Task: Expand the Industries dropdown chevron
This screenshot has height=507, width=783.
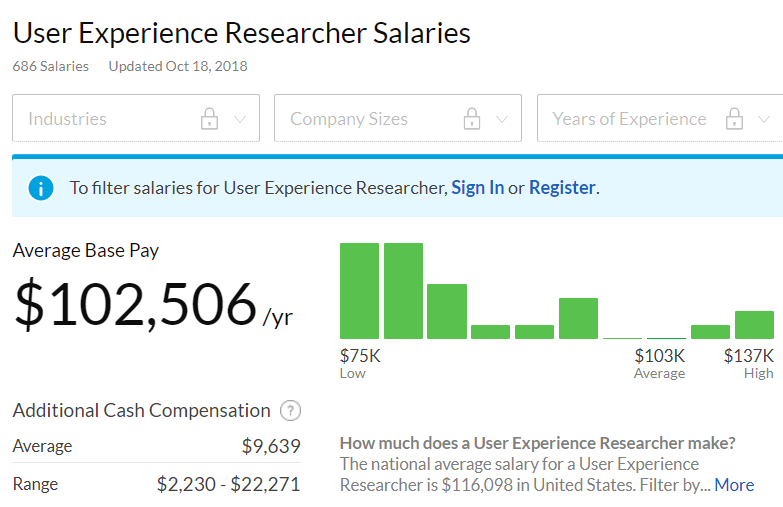Action: (x=240, y=119)
